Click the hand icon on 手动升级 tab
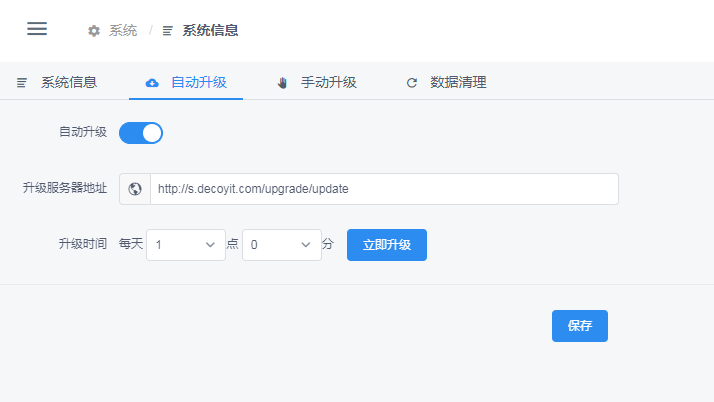Image resolution: width=714 pixels, height=402 pixels. 282,83
